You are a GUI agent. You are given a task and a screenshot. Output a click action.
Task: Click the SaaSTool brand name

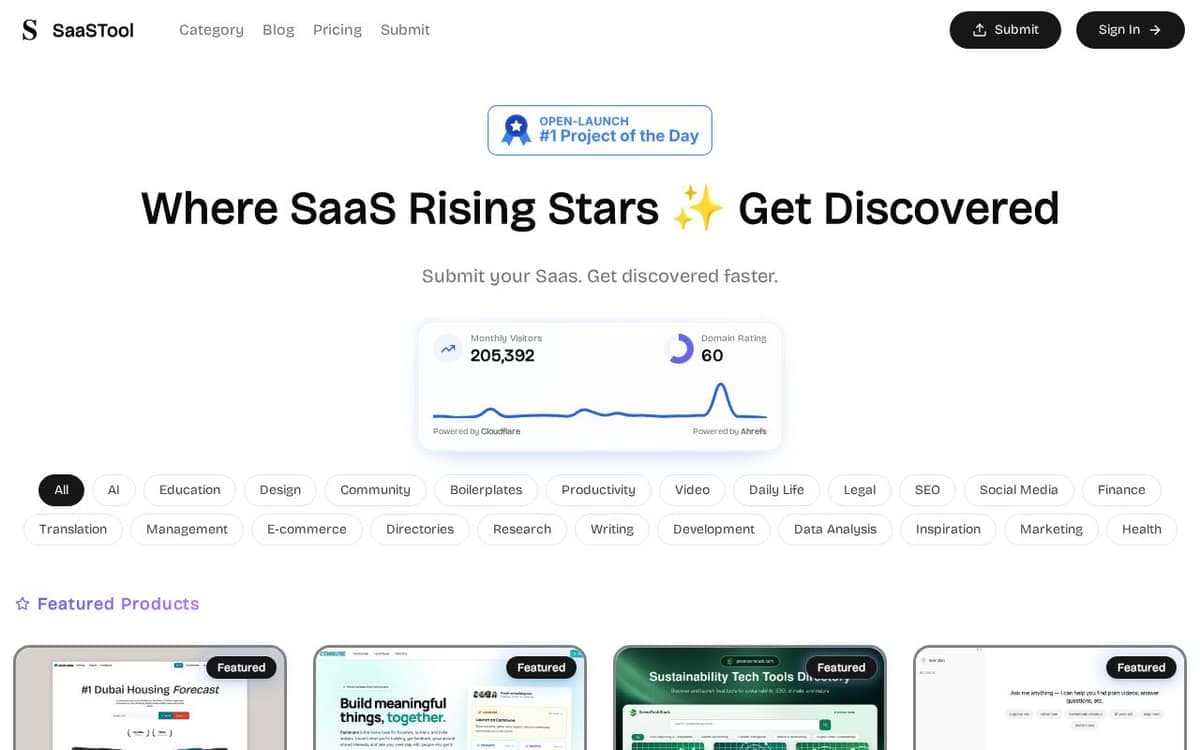pos(93,30)
